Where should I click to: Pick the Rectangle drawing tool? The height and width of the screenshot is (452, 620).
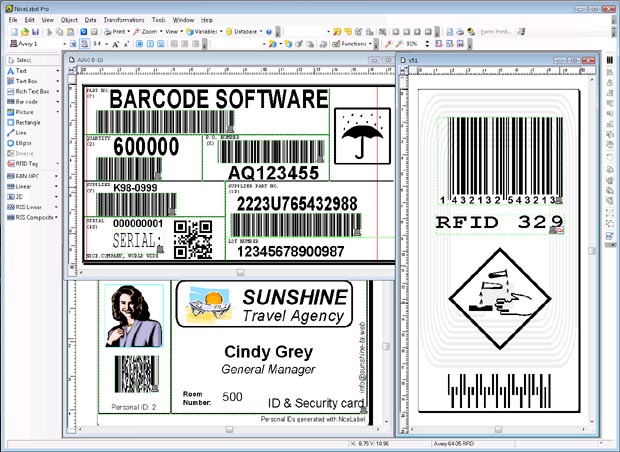pos(28,121)
